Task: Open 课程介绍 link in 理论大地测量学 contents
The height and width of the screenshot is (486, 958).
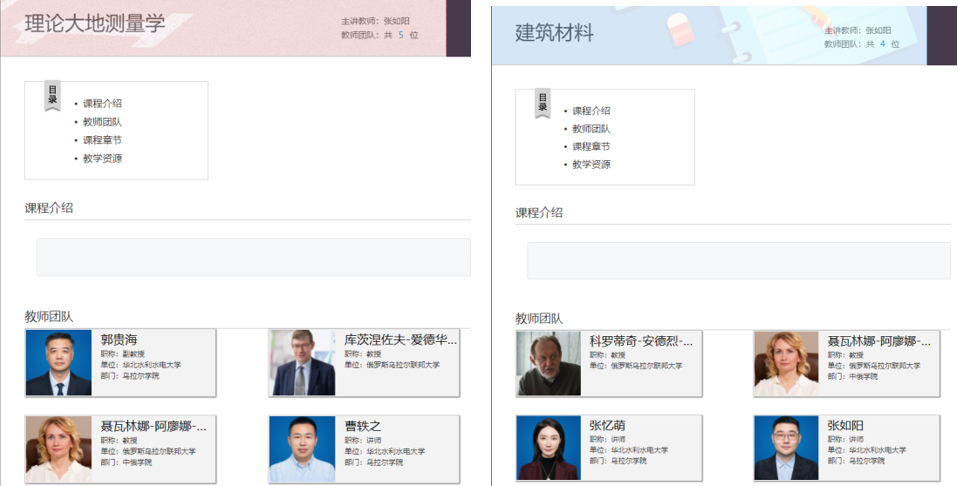Action: pyautogui.click(x=102, y=103)
